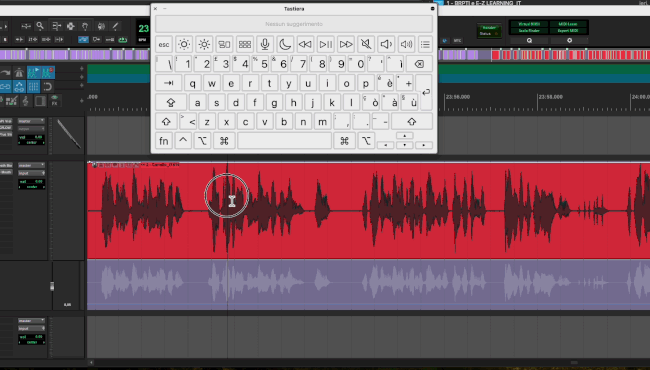This screenshot has width=650, height=370.
Task: Toggle the right shift key on keyboard
Action: pos(412,122)
